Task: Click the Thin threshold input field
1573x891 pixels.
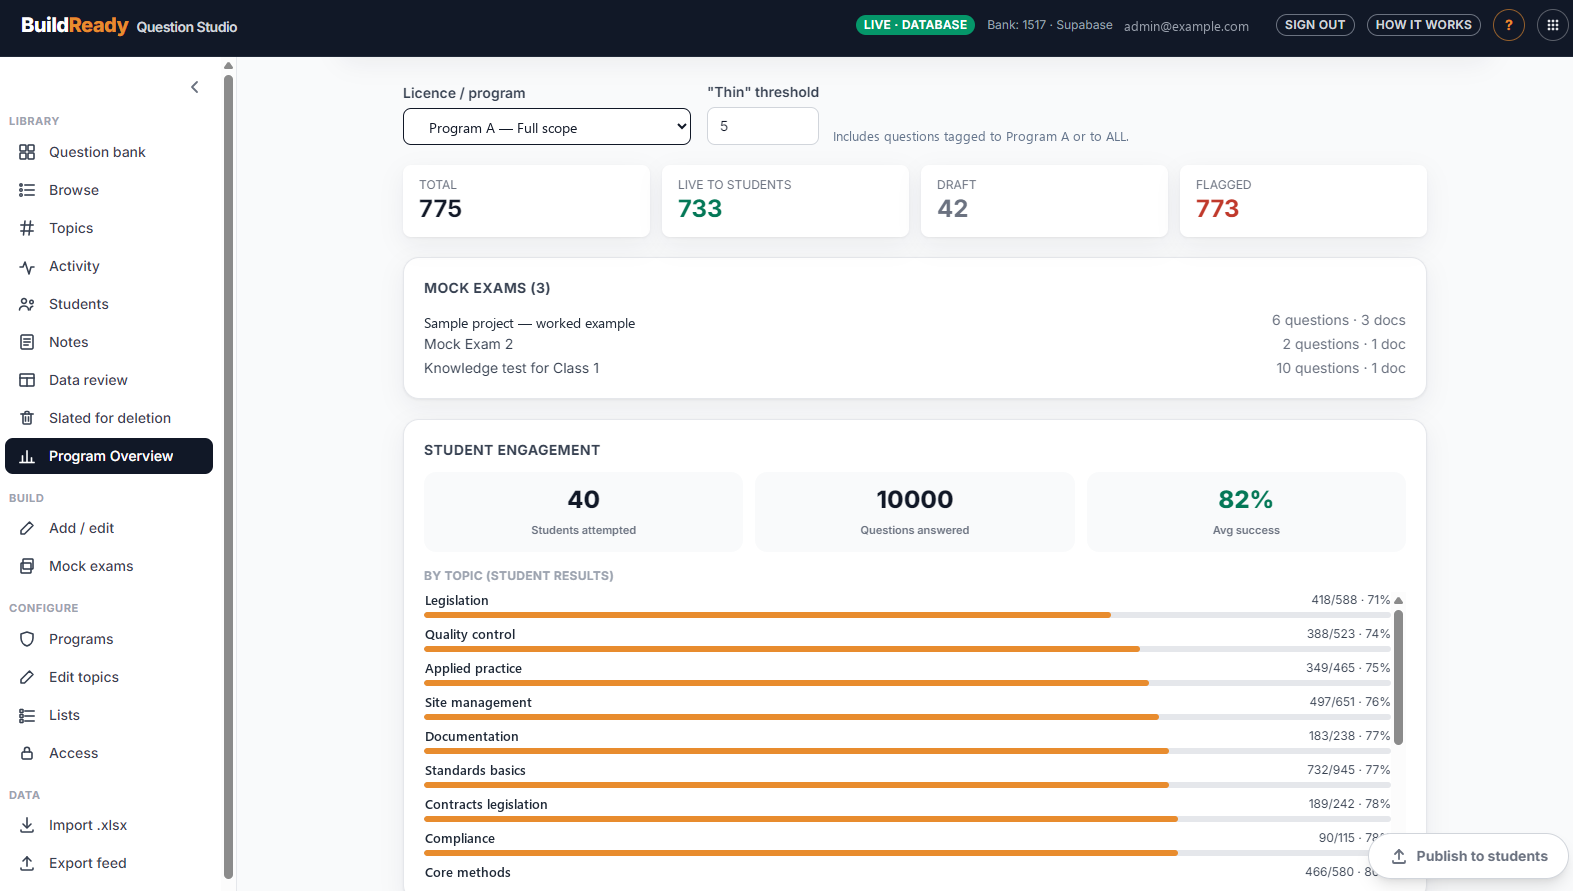Action: pyautogui.click(x=763, y=126)
